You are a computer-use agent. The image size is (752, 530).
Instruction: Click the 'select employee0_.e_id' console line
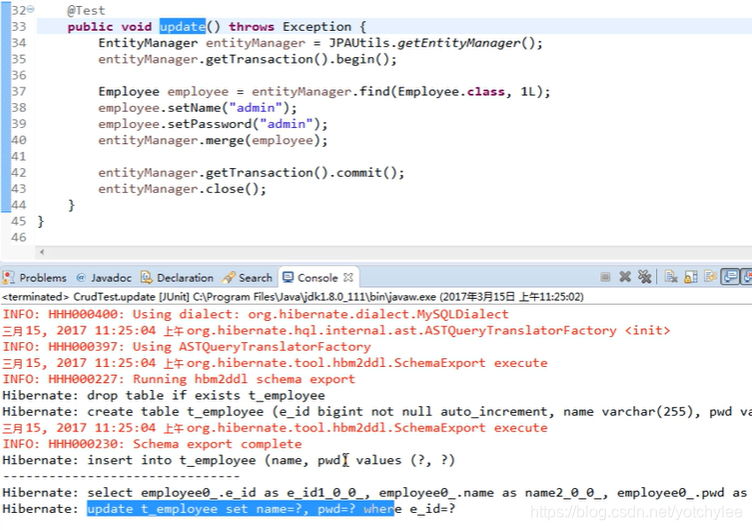(x=377, y=493)
